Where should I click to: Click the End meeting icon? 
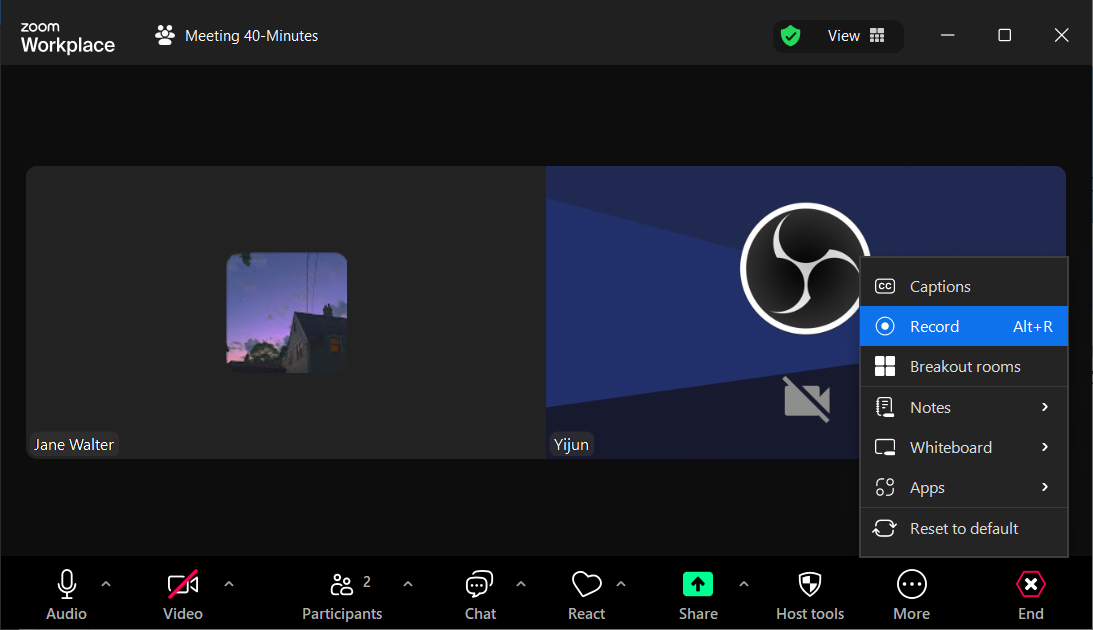click(x=1030, y=585)
